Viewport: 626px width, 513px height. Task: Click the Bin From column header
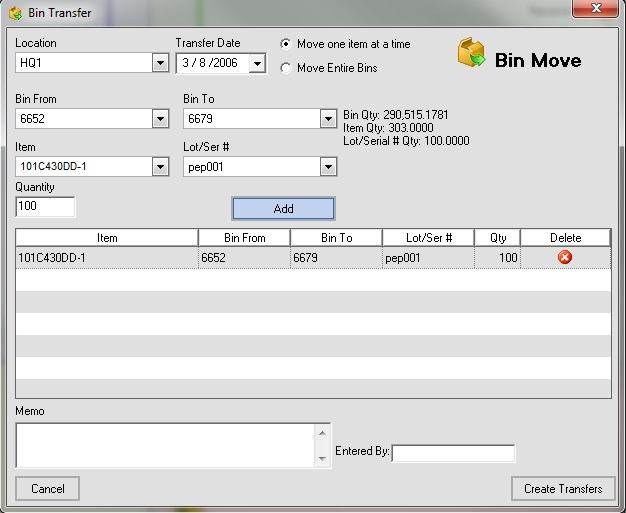click(244, 238)
